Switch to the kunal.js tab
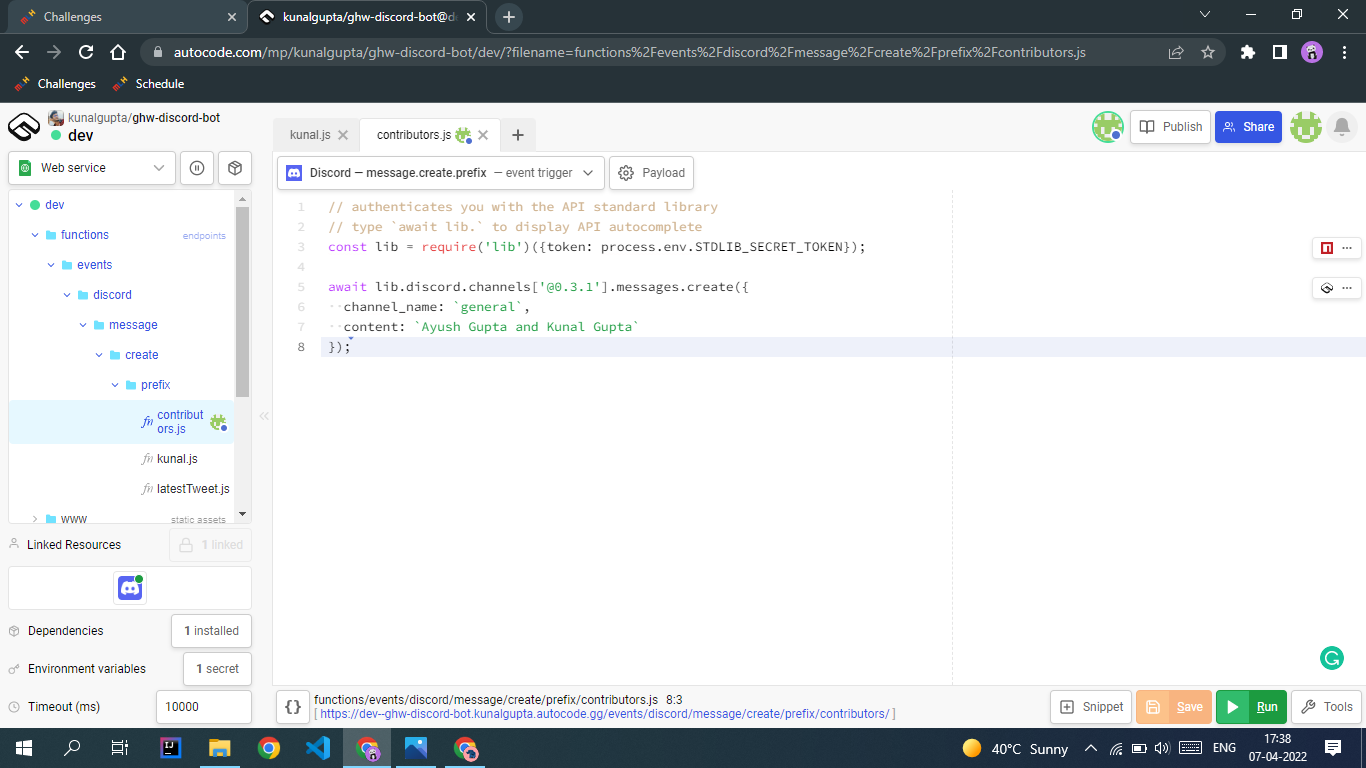The width and height of the screenshot is (1366, 768). point(309,134)
